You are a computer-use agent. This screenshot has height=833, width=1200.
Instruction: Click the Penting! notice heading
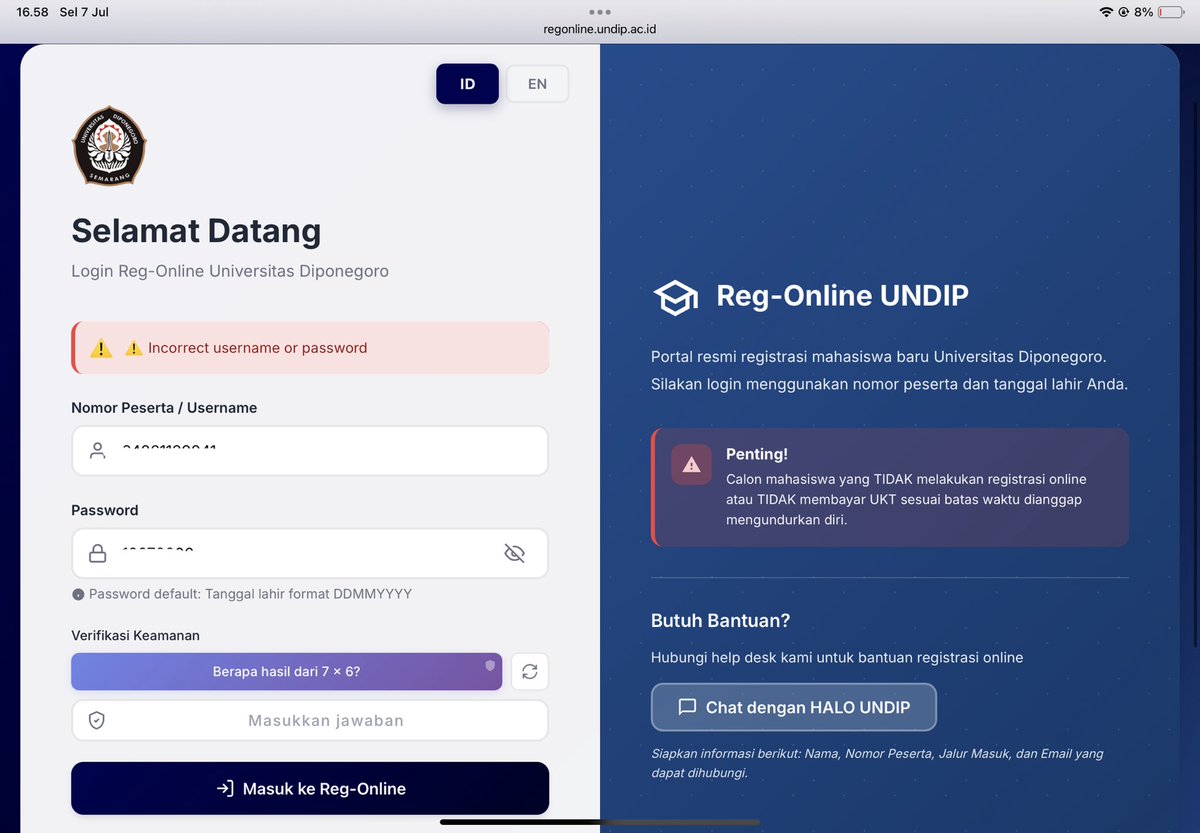coord(757,454)
